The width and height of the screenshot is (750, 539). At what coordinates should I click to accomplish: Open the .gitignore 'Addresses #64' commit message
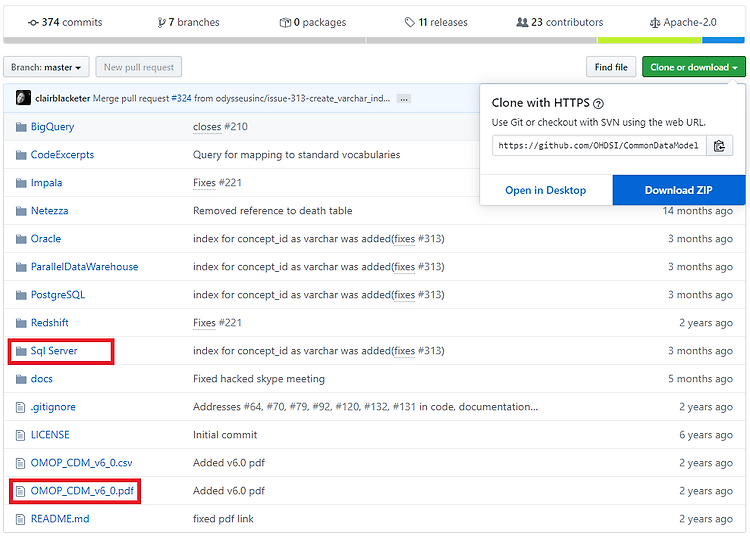tap(365, 407)
